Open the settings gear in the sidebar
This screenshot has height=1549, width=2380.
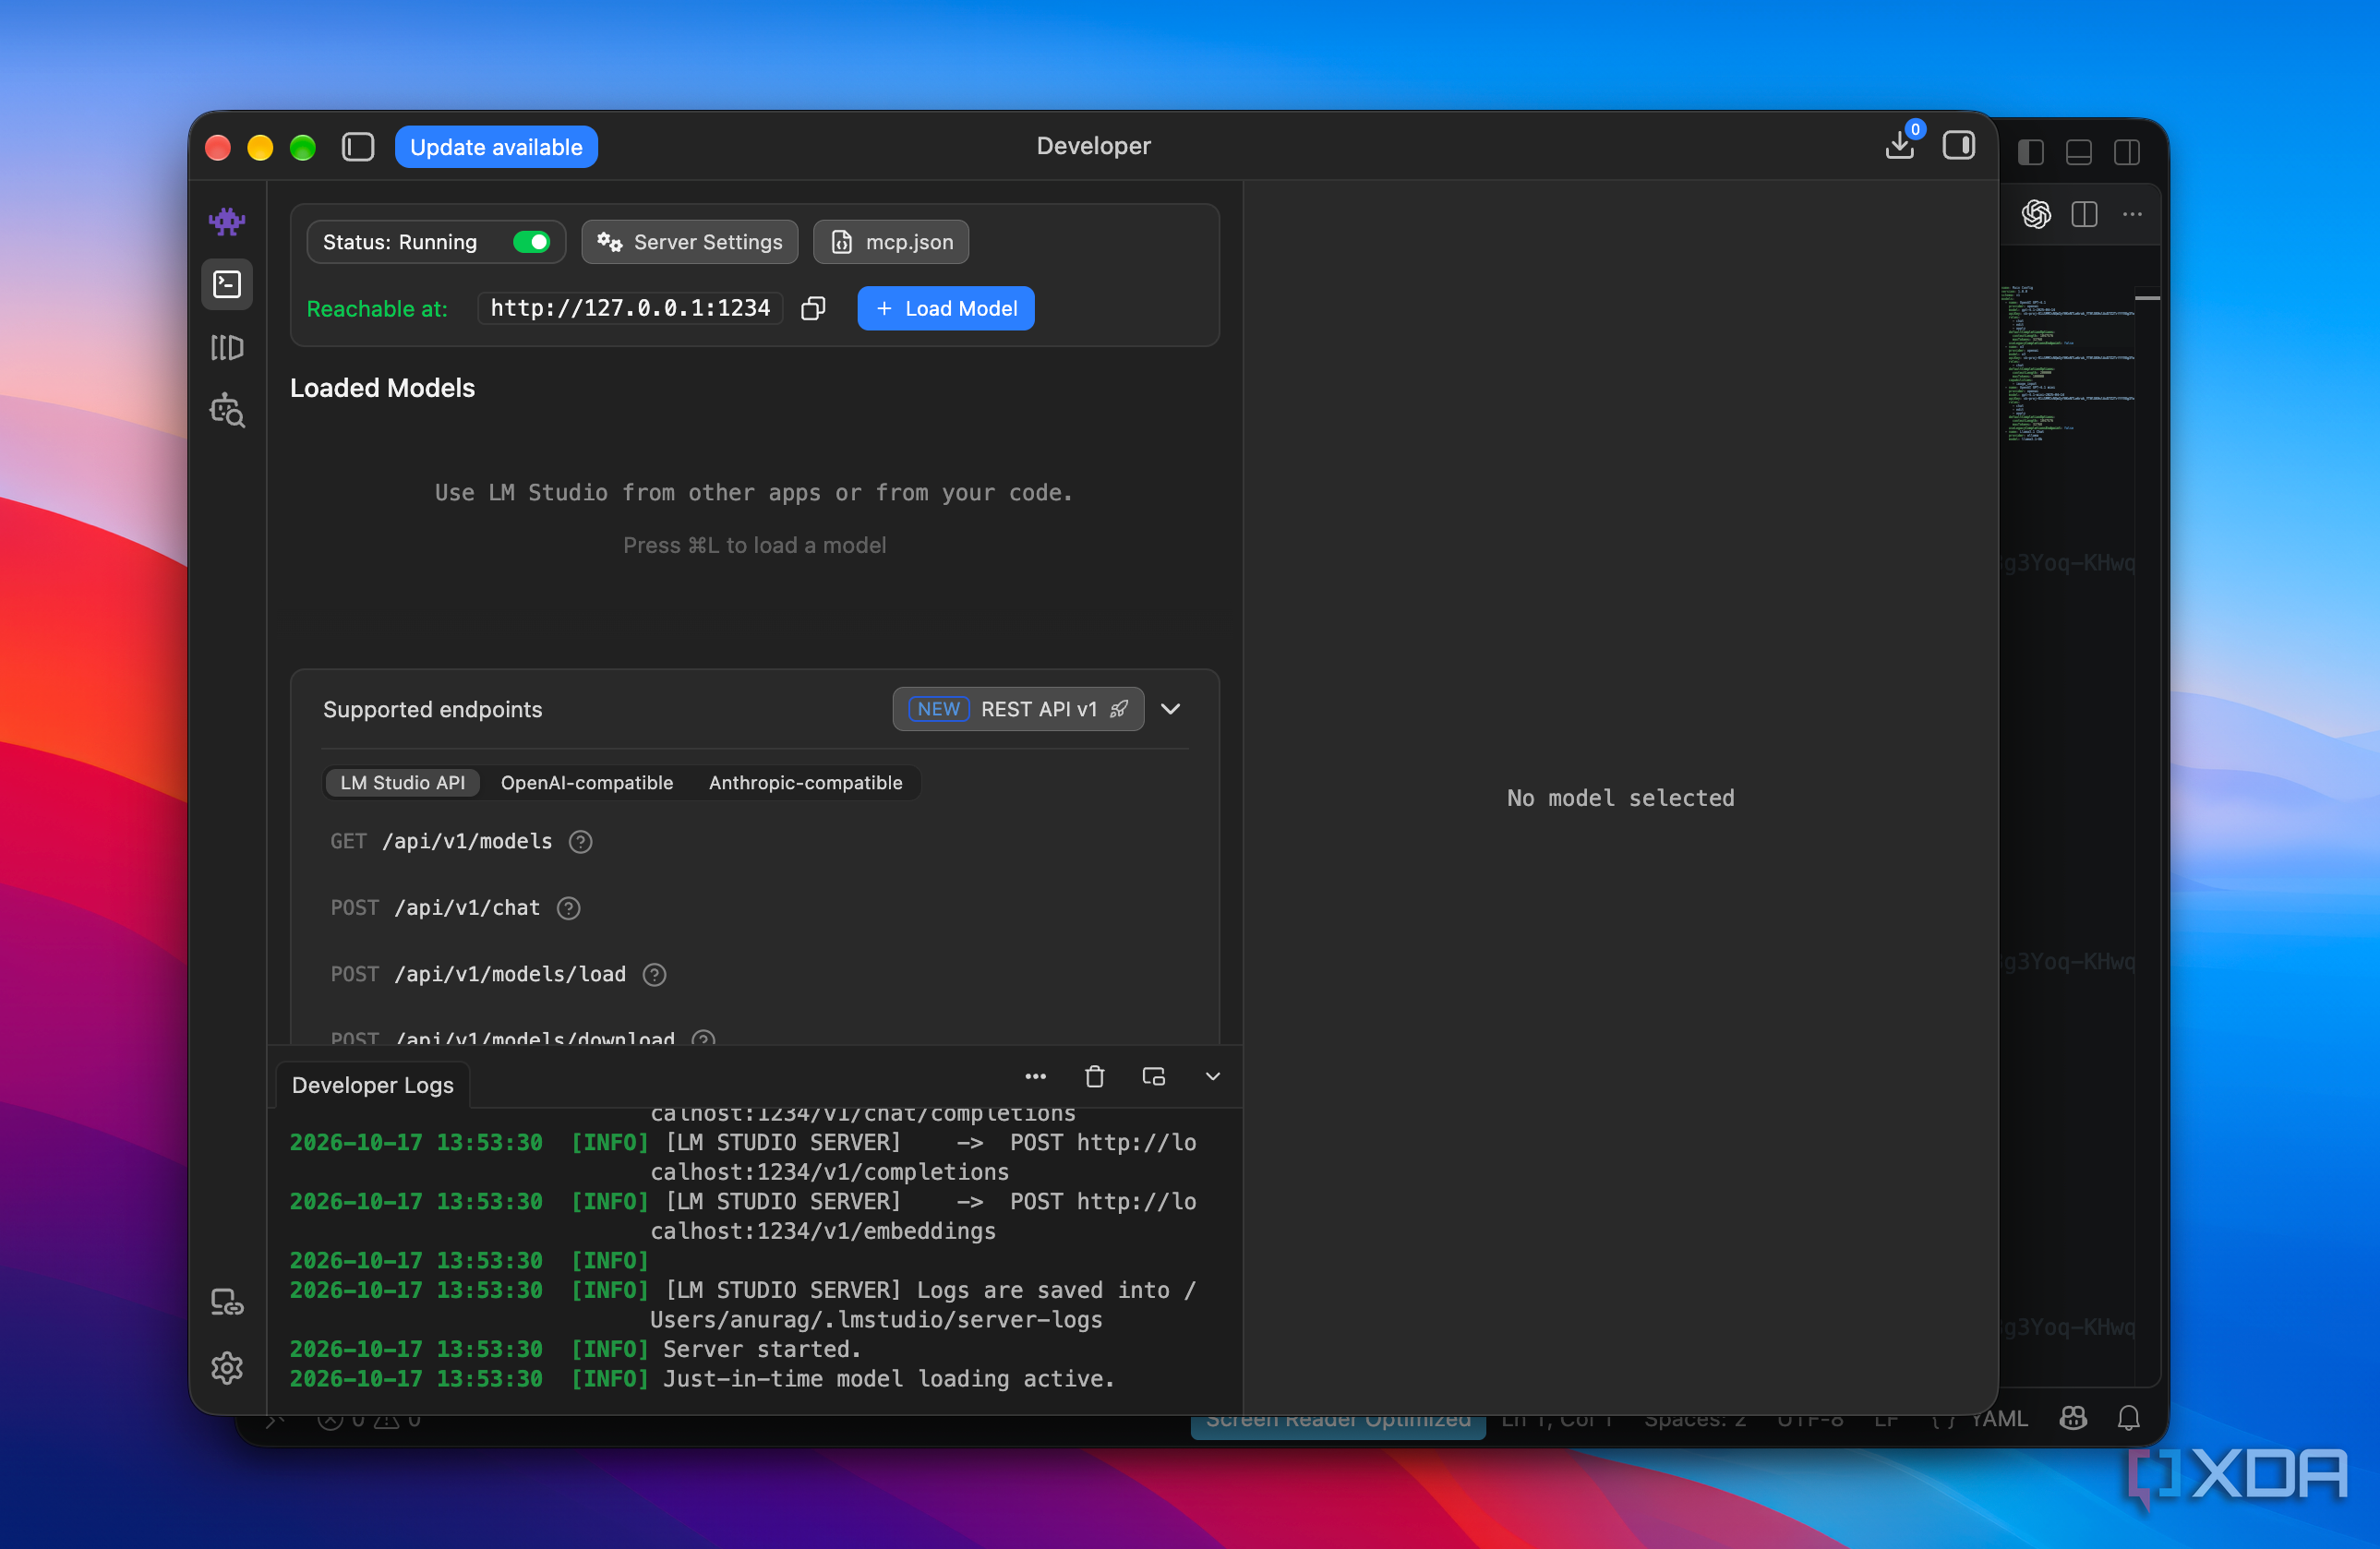(x=227, y=1367)
